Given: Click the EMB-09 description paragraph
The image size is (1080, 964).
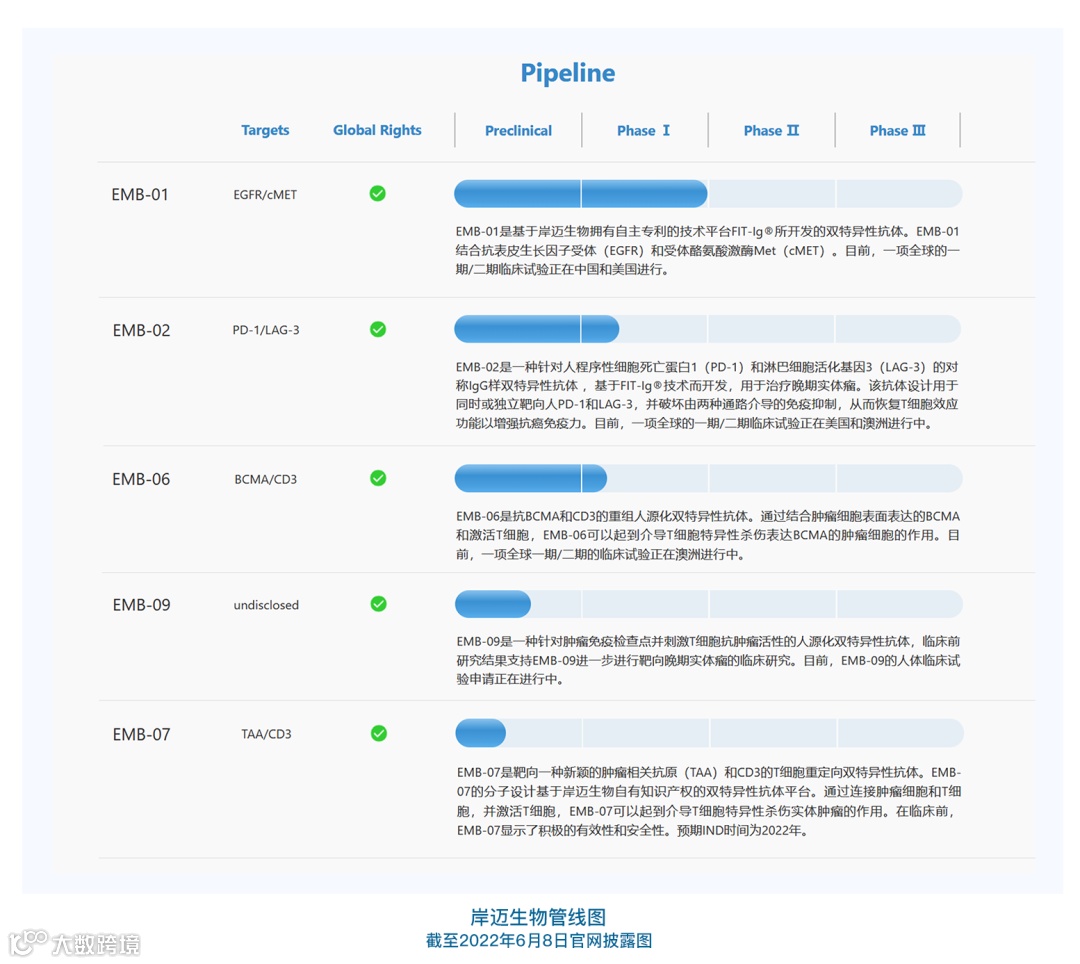Looking at the screenshot, I should pos(708,660).
